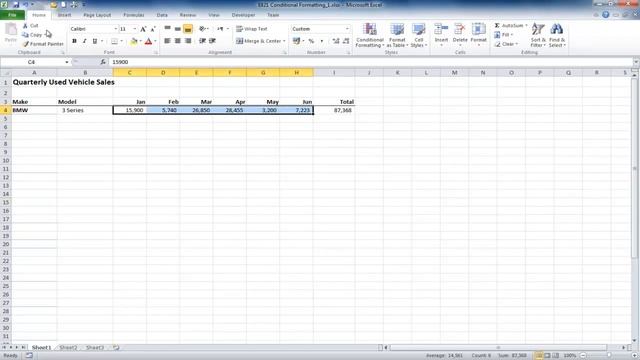Open Sort & Filter menu
The height and width of the screenshot is (360, 640).
pos(538,35)
